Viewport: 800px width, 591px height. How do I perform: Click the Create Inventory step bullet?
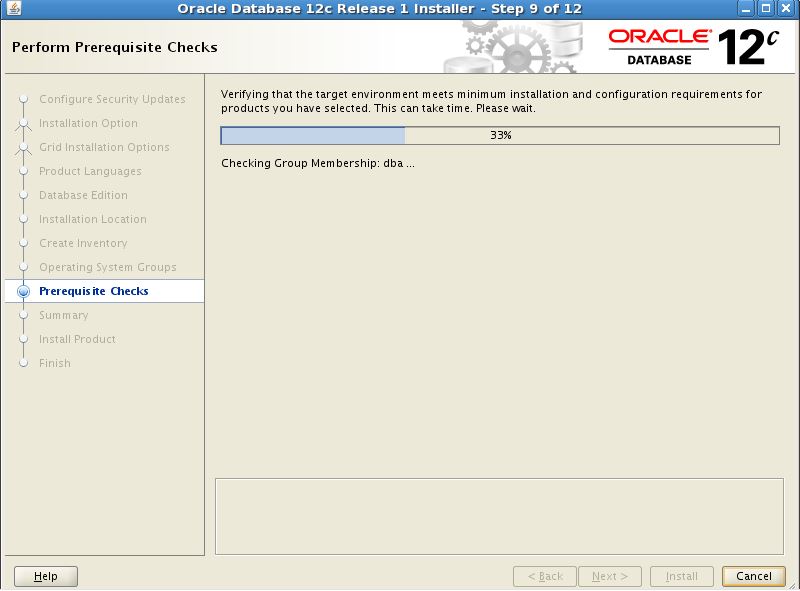pyautogui.click(x=23, y=243)
